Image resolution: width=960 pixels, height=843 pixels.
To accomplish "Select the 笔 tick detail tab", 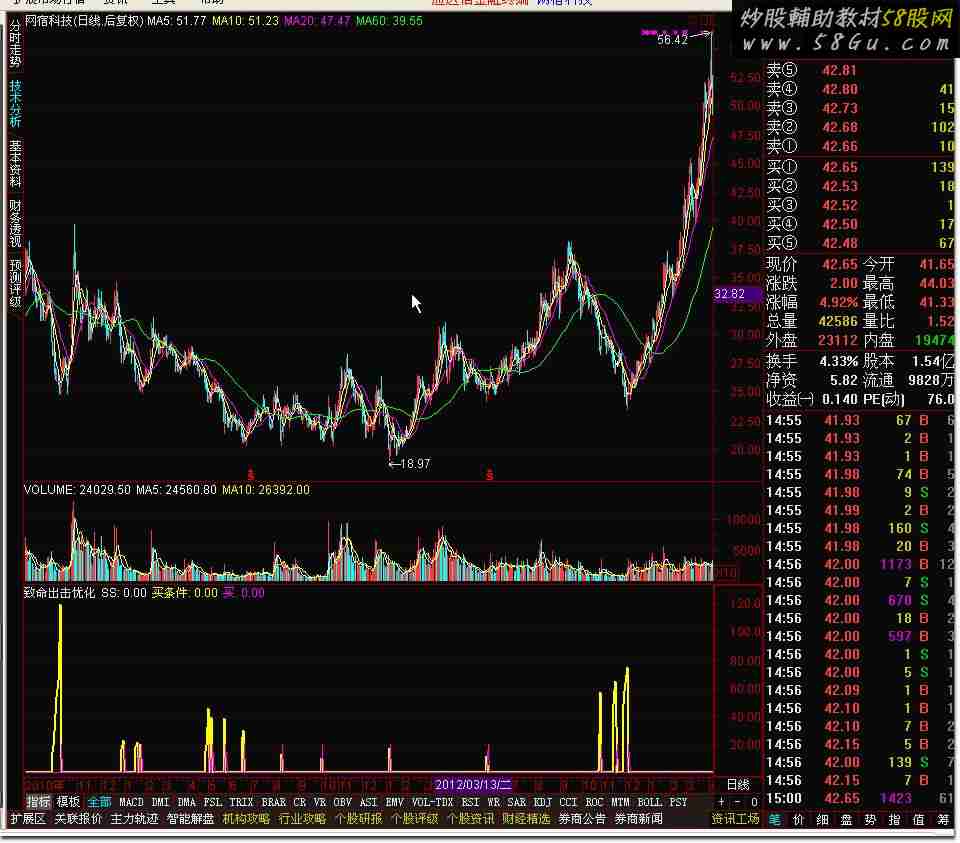I will 774,820.
